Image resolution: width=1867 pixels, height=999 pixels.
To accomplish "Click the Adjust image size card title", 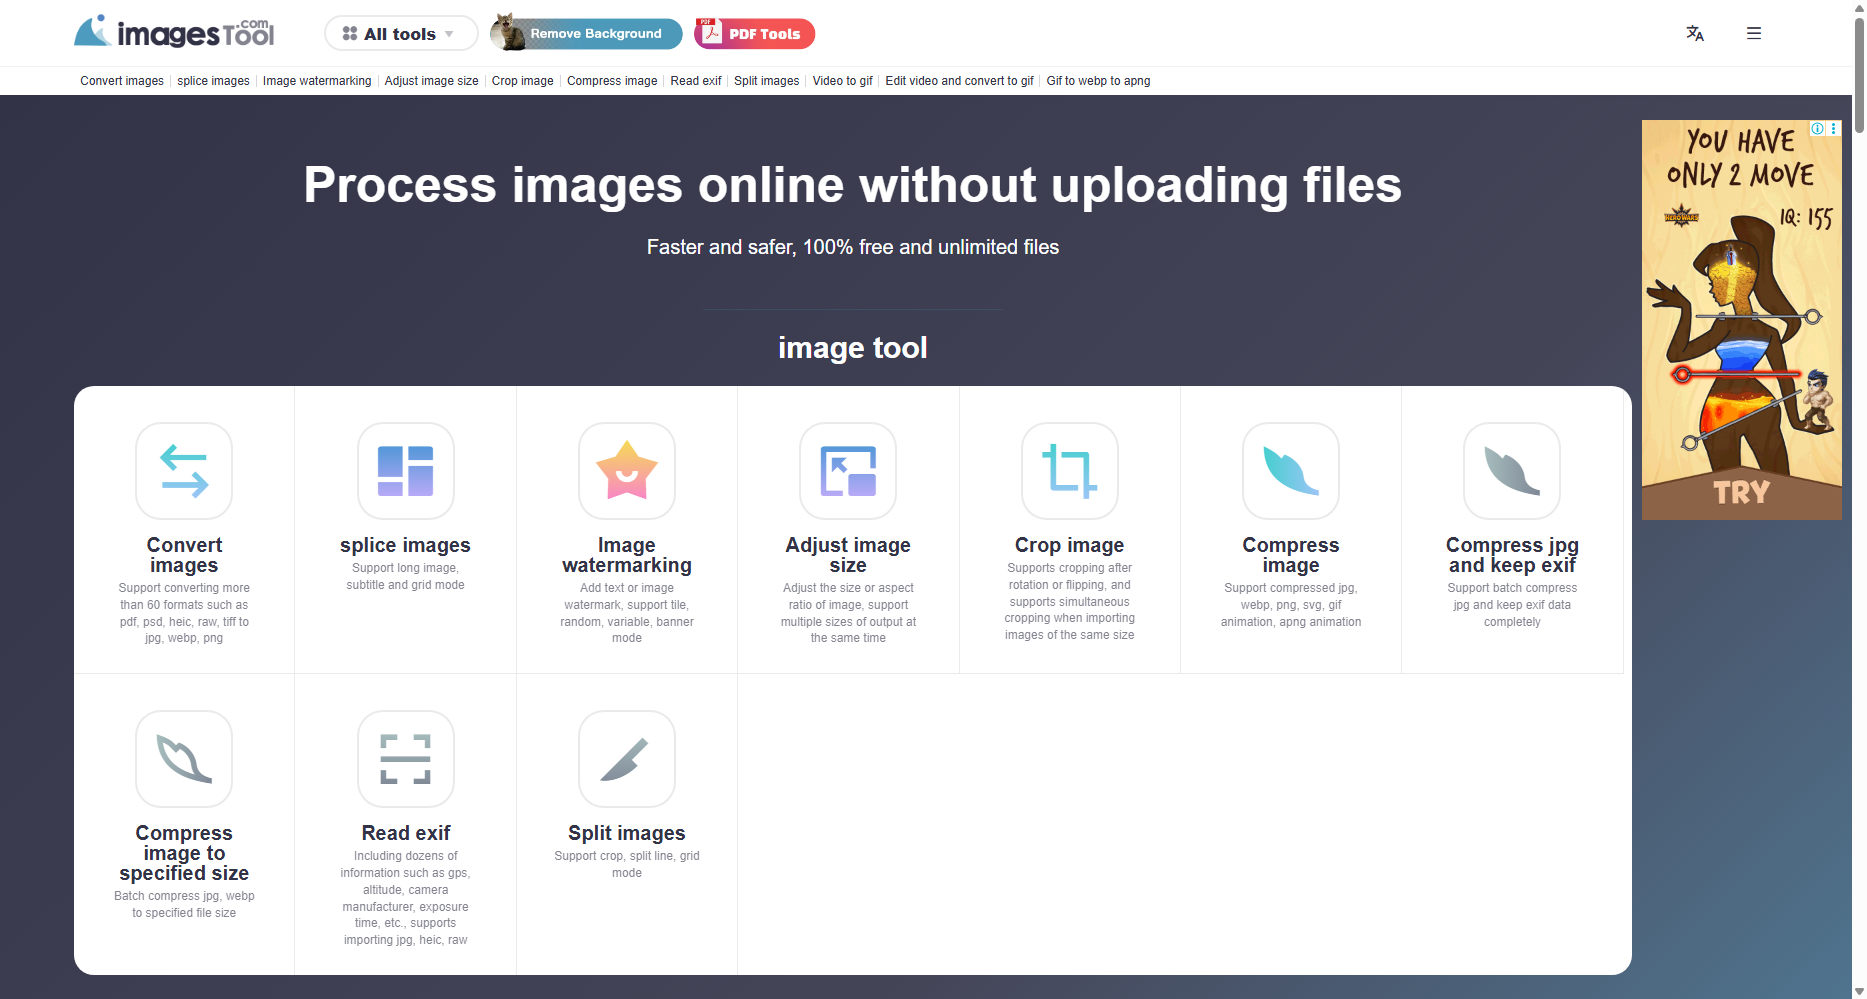I will pyautogui.click(x=848, y=555).
